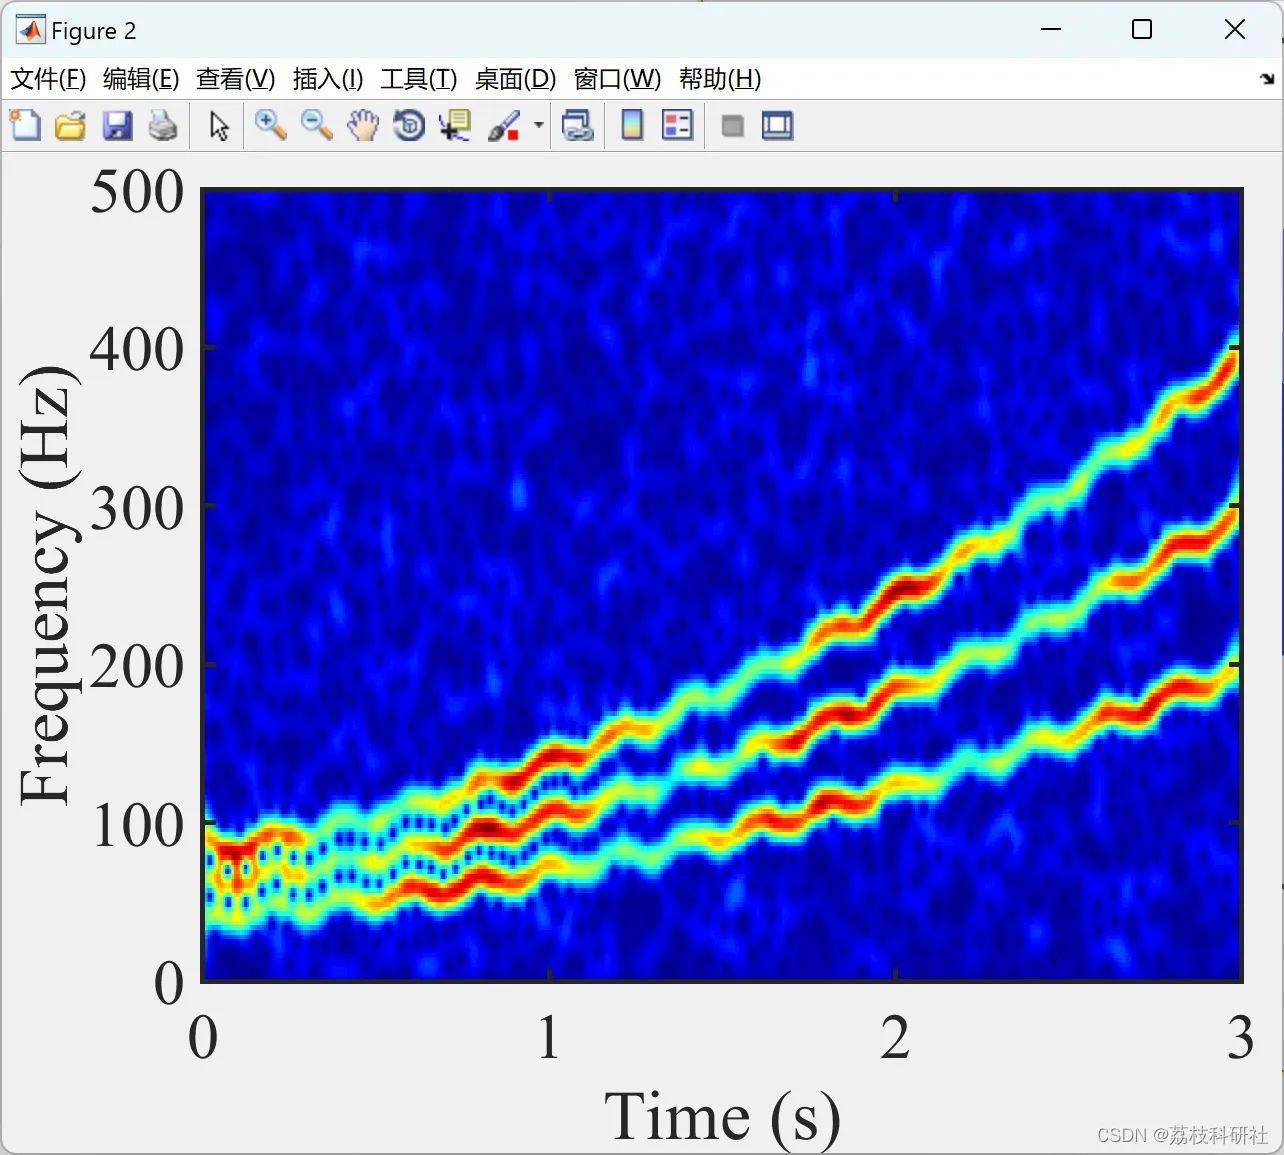Click the 500 tick label on frequency axis

137,191
